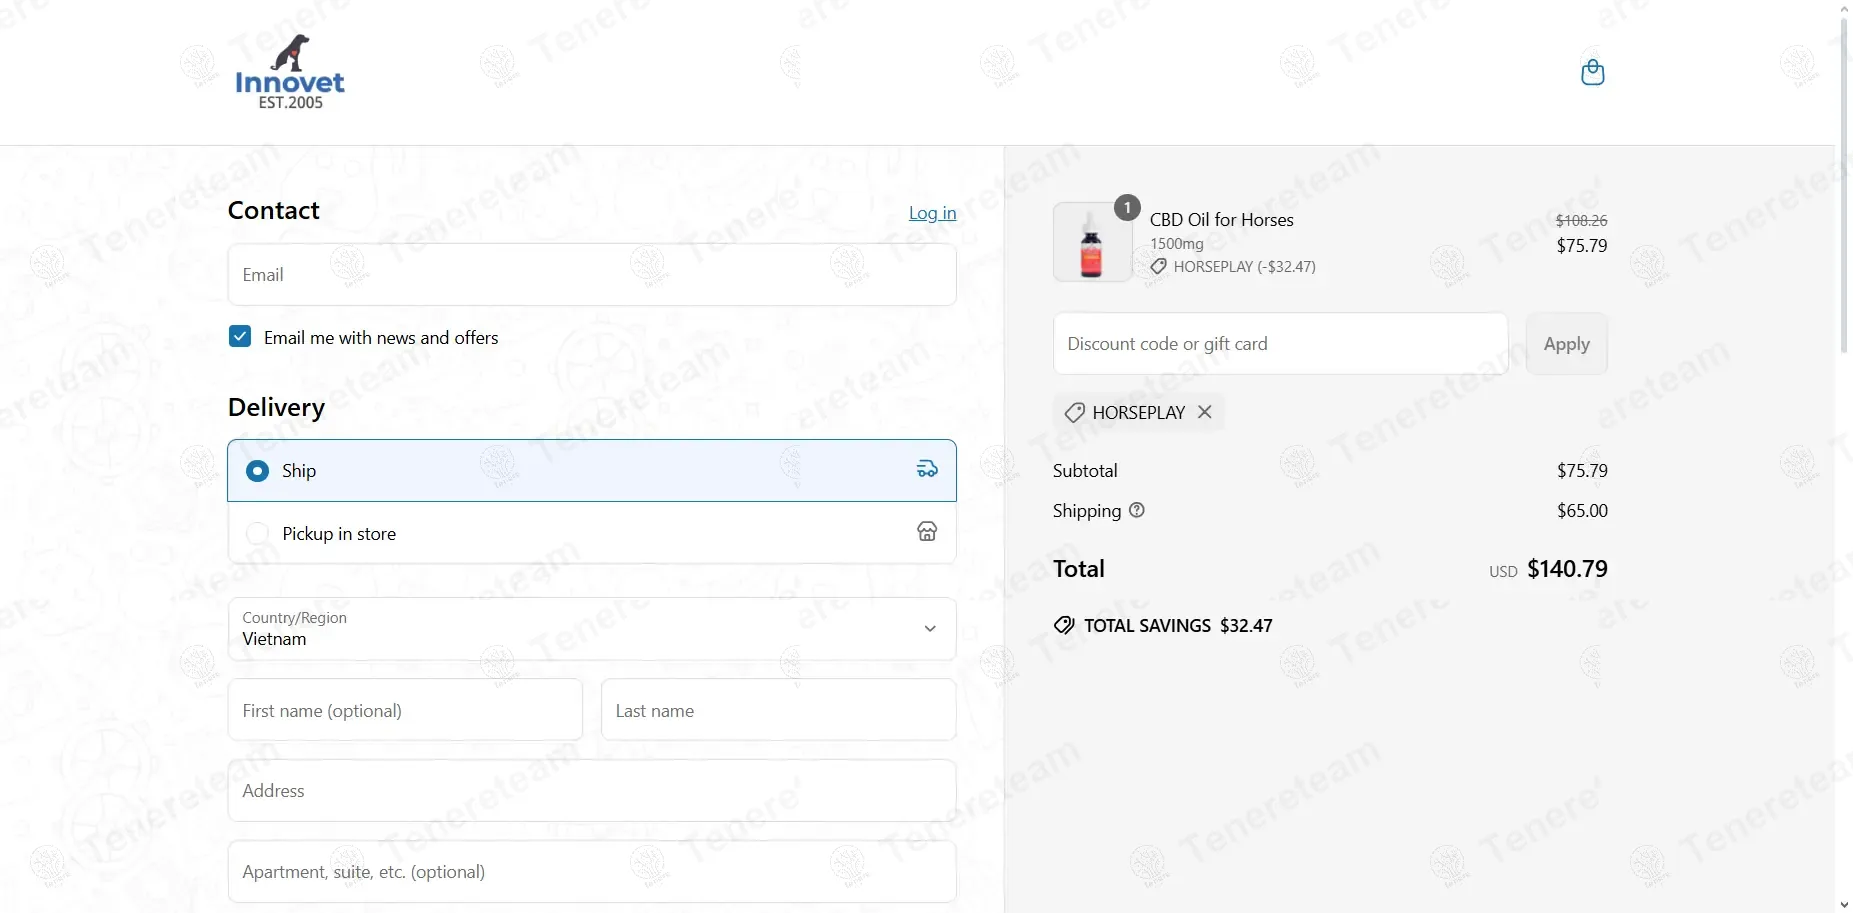Click the store pickup icon
Screen dimensions: 1853x913
927,532
